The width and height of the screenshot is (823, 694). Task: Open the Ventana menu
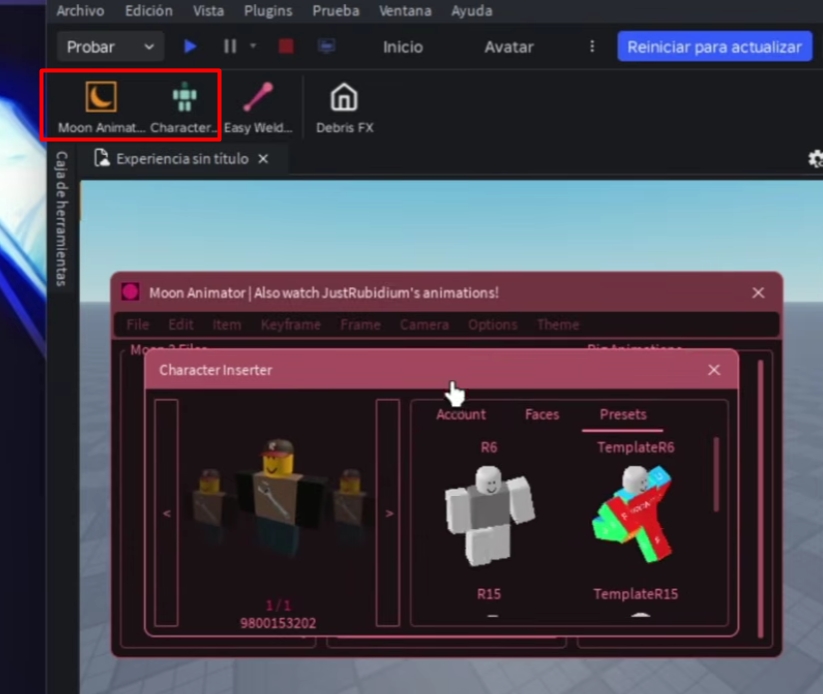coord(405,11)
